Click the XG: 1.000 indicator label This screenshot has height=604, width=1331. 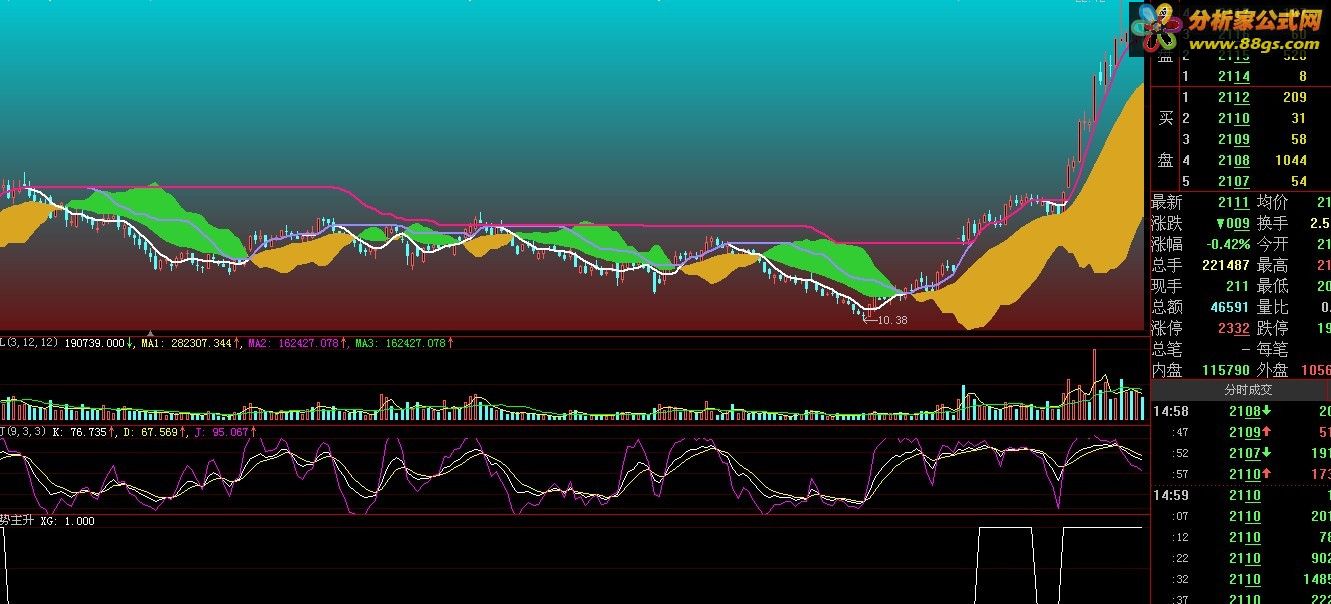point(67,521)
